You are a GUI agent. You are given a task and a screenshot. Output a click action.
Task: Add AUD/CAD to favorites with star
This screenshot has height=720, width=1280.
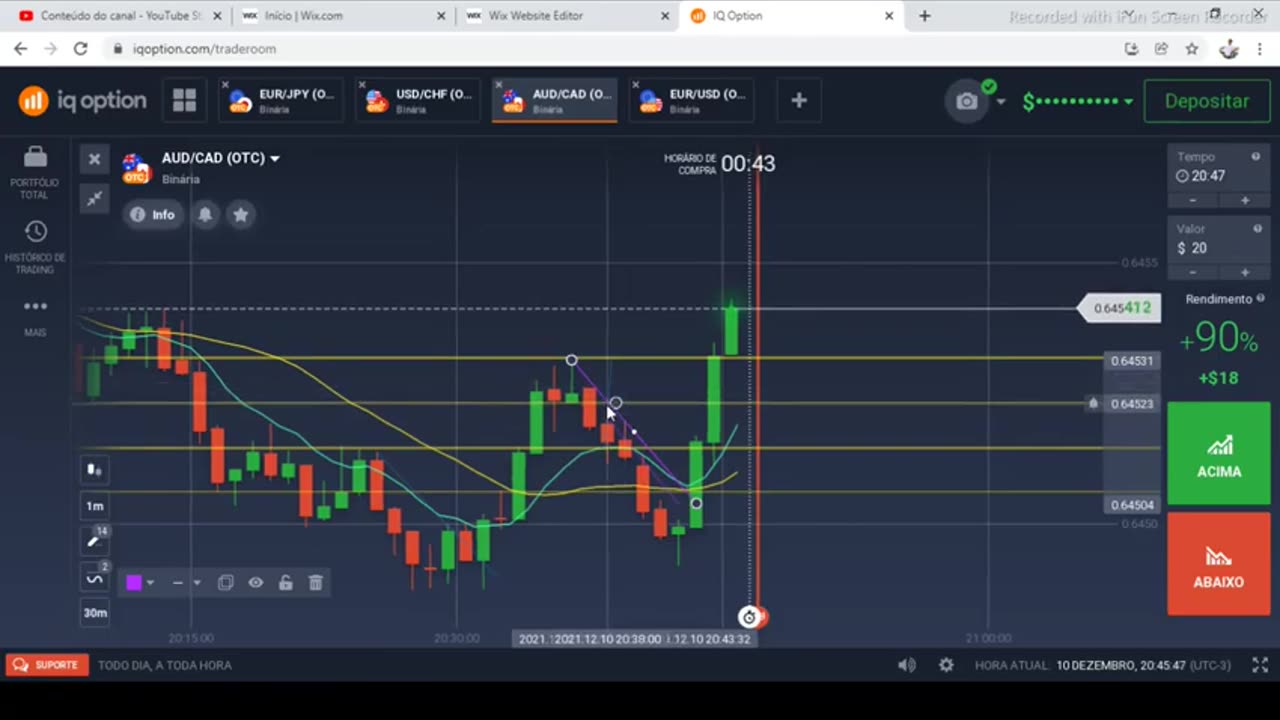241,214
